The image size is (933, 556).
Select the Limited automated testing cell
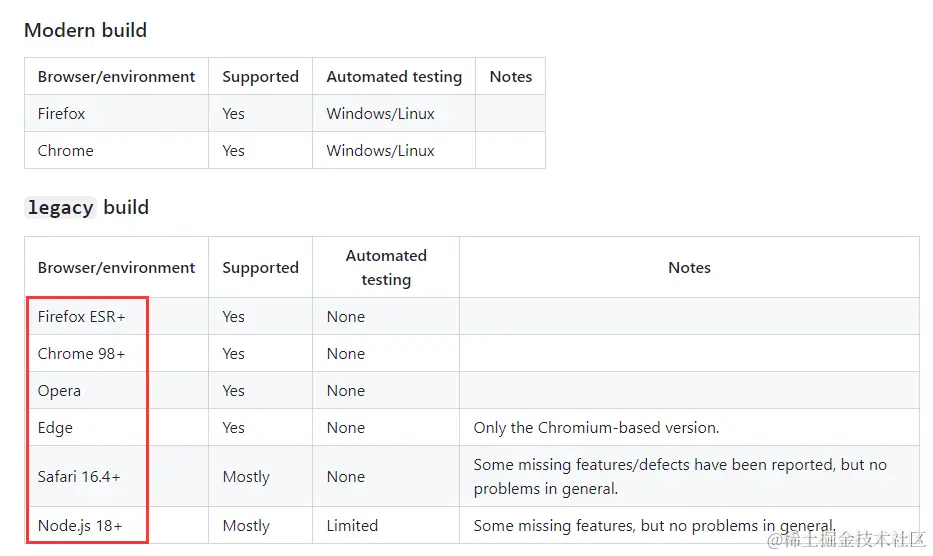click(352, 525)
